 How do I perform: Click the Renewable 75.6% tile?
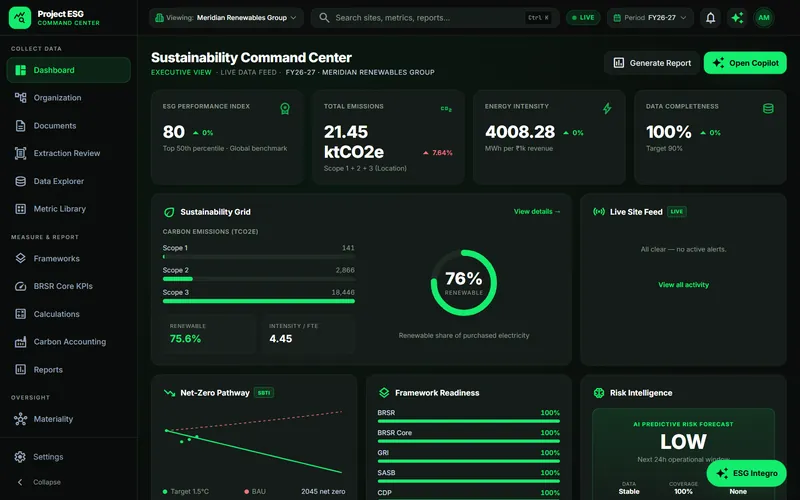(209, 334)
